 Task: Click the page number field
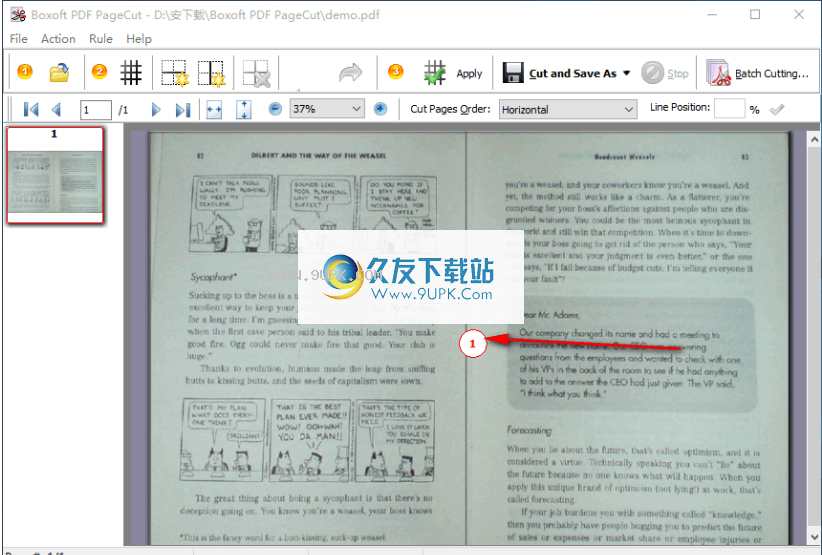95,110
